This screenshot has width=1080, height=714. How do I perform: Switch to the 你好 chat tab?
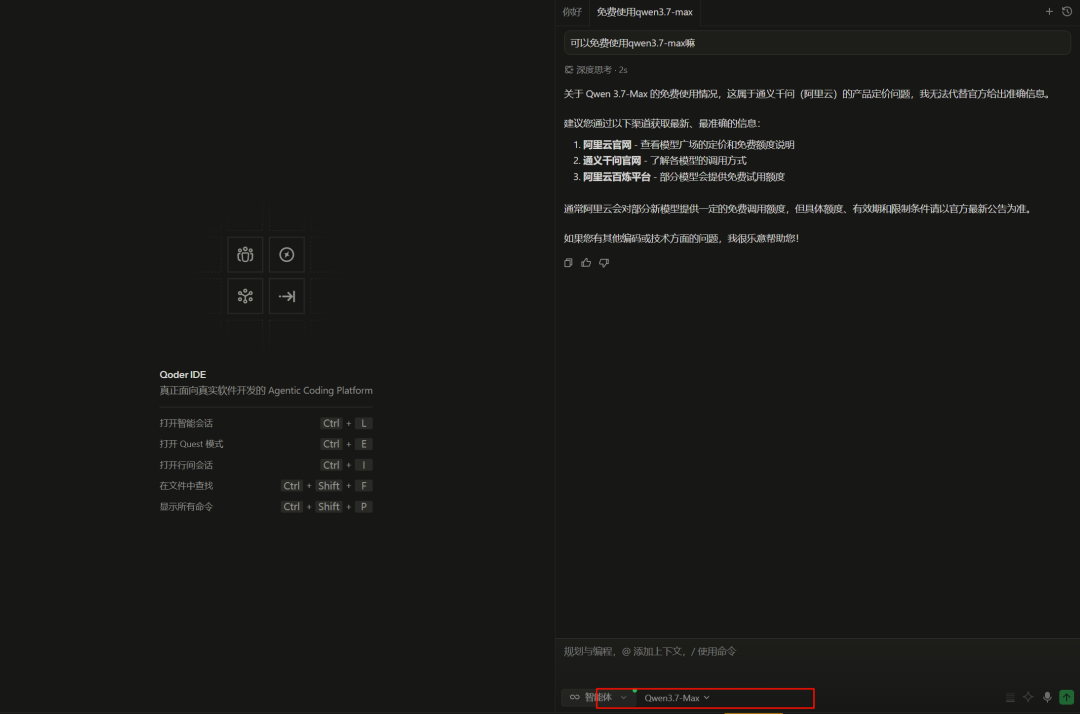(x=572, y=12)
